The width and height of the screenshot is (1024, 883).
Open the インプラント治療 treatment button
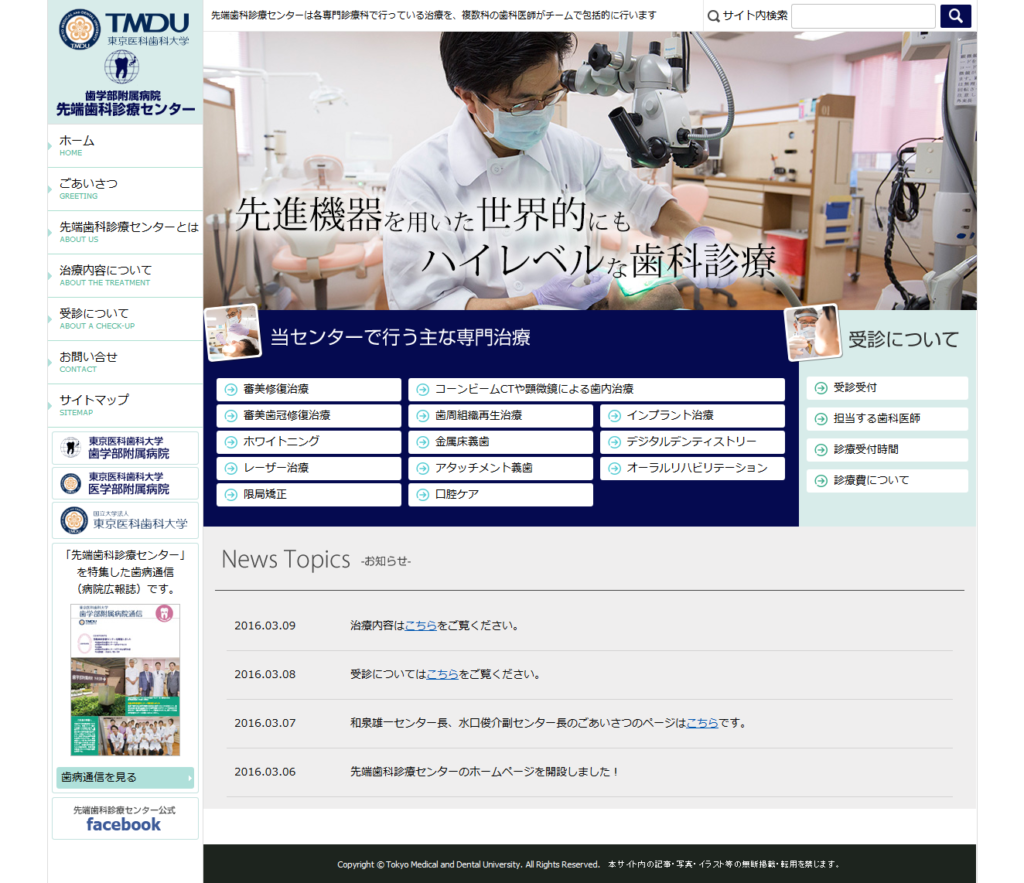tap(691, 415)
